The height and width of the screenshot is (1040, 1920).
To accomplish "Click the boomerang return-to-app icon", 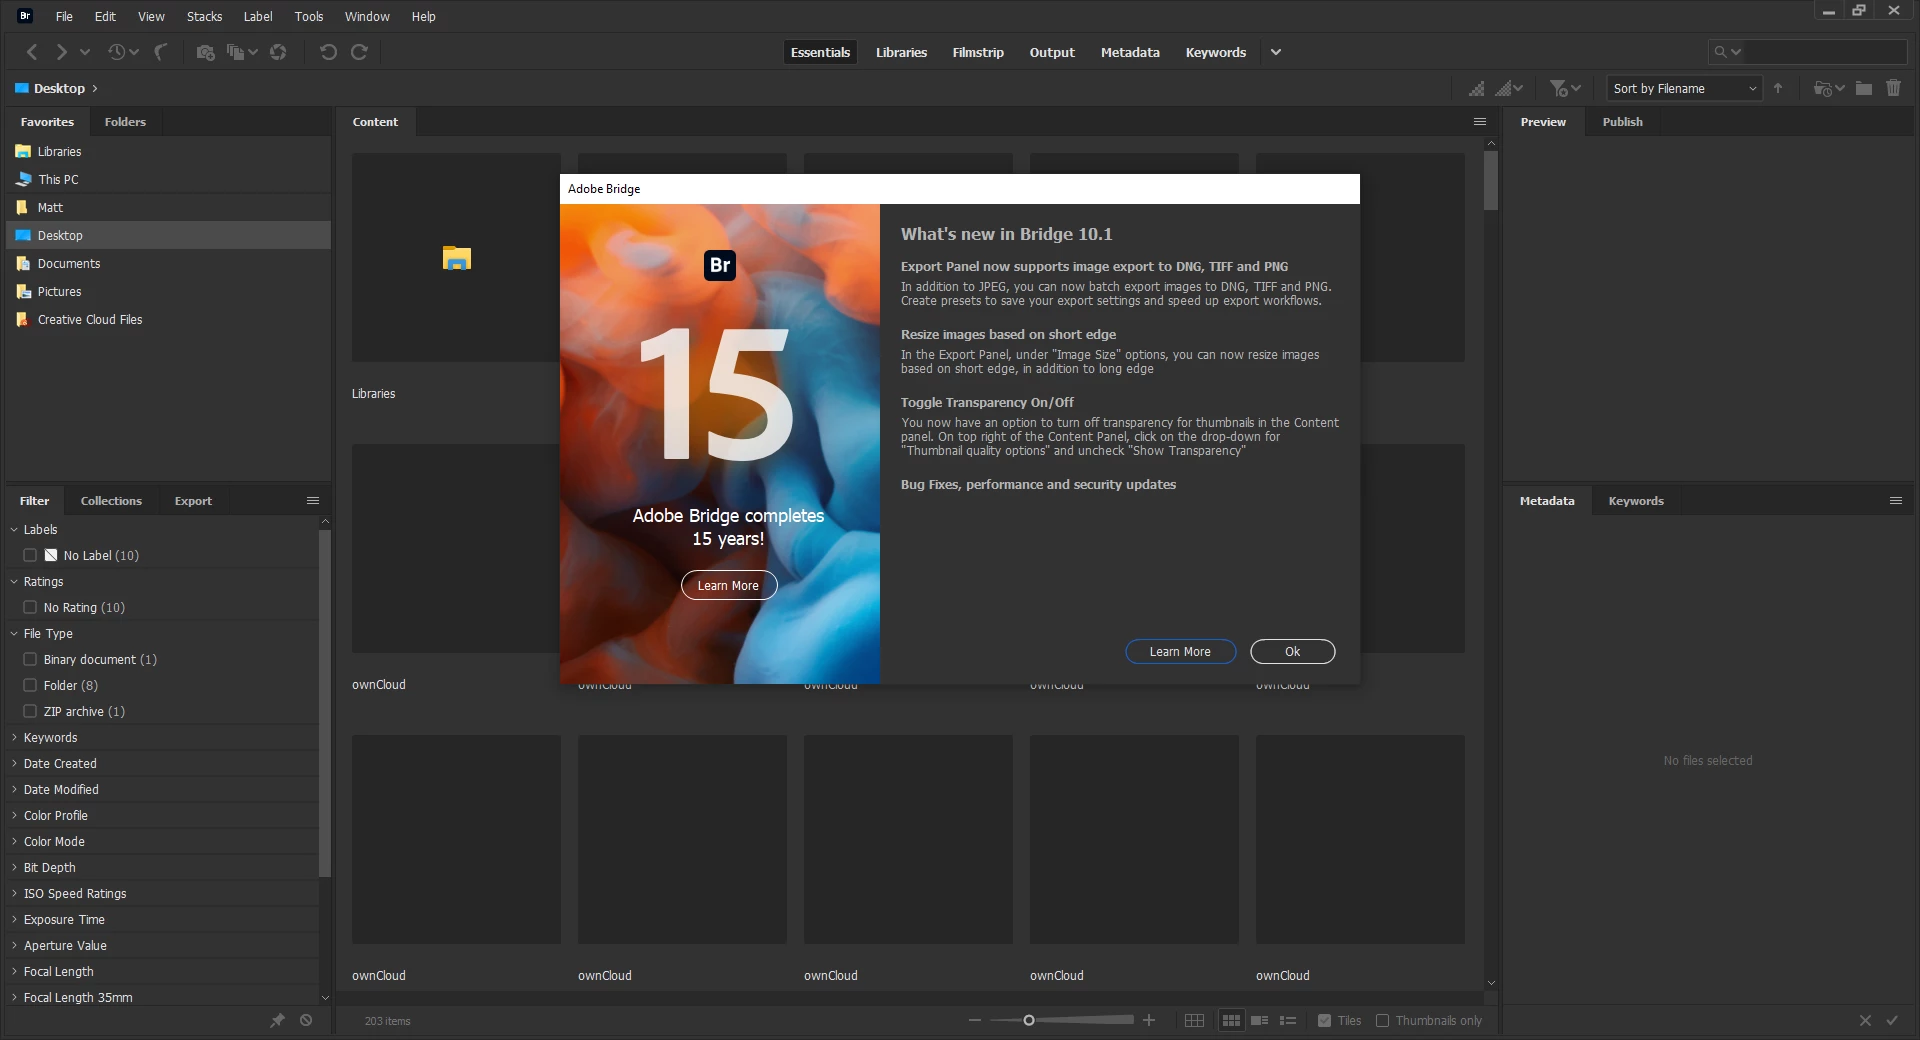I will (x=160, y=52).
